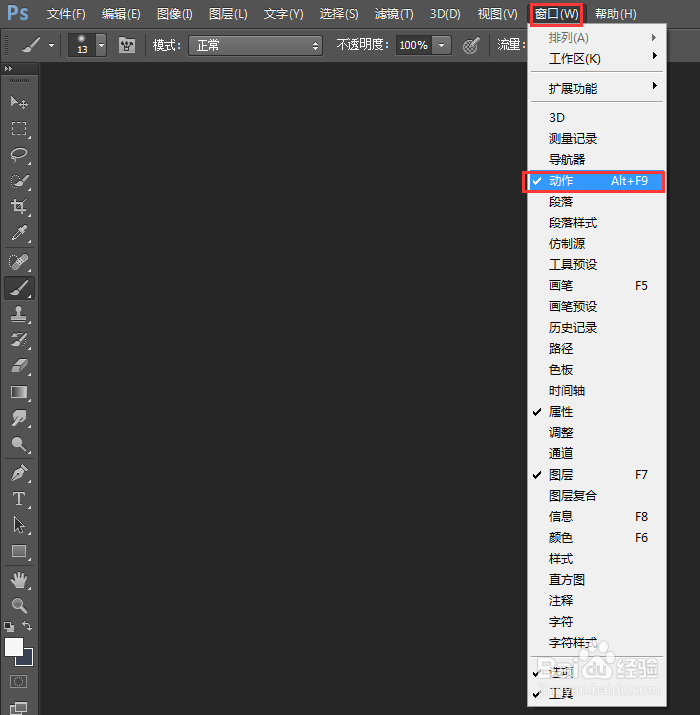Select the History Brush tool
The width and height of the screenshot is (700, 715).
[19, 340]
